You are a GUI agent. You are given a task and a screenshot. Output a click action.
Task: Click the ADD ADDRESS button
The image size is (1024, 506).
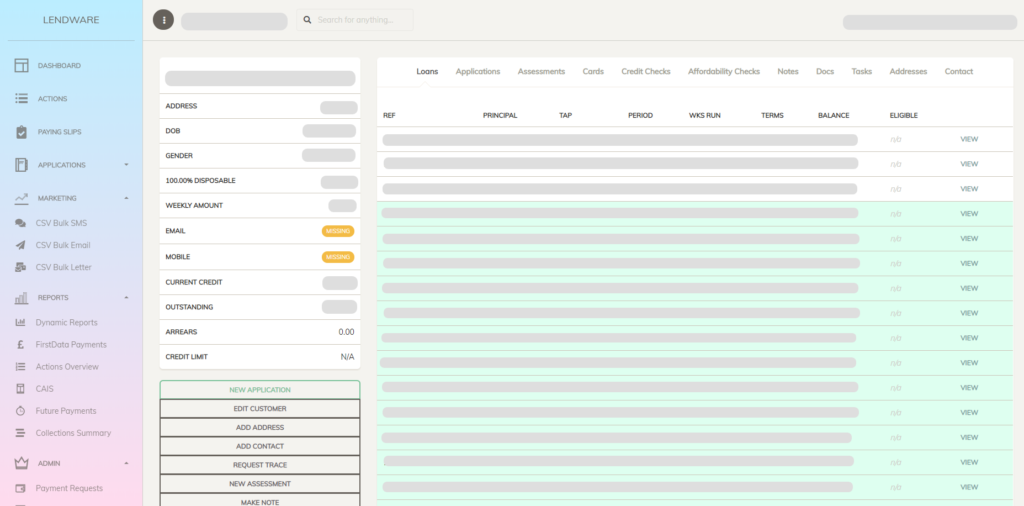pyautogui.click(x=260, y=428)
